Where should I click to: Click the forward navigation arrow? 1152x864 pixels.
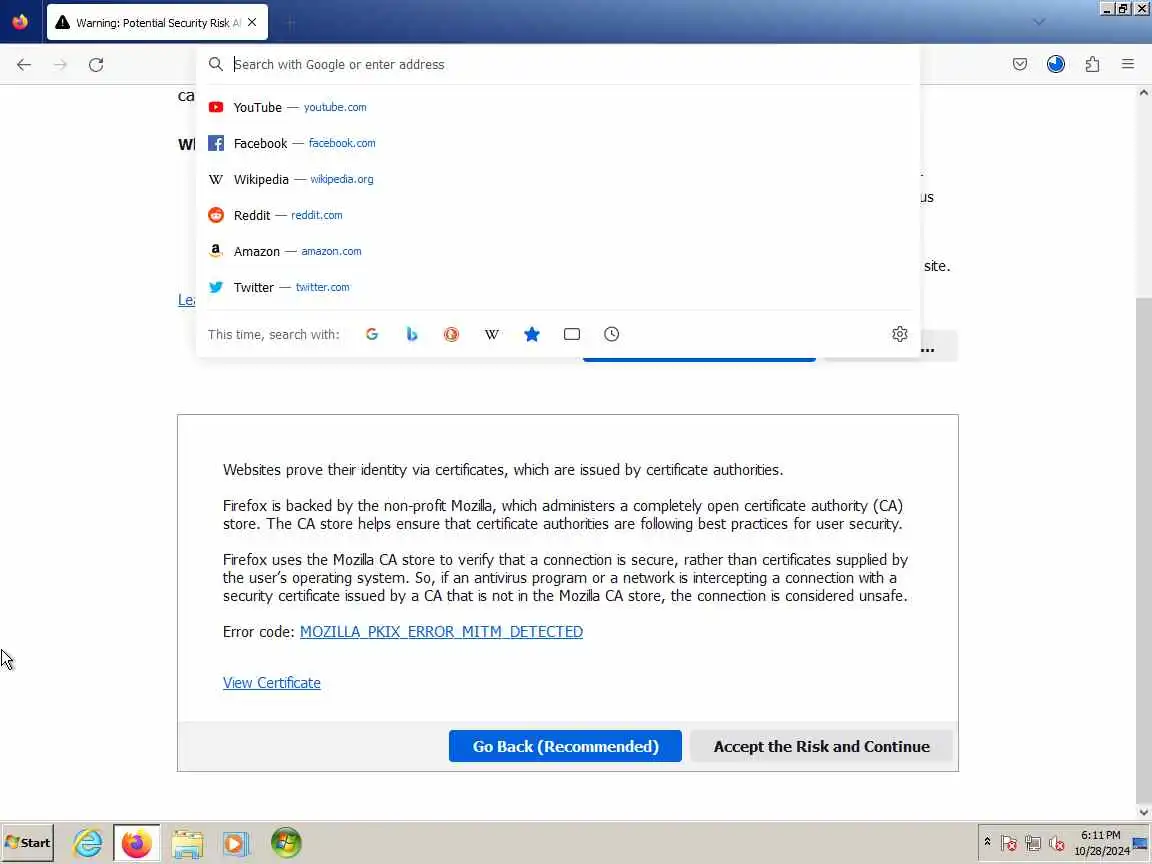click(60, 65)
